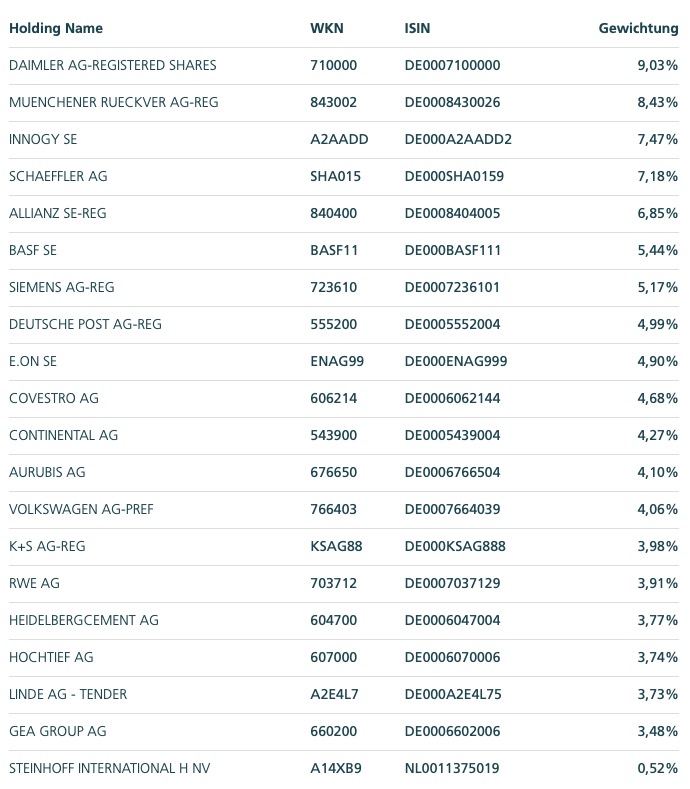Select the HEIDELBERGCEMENT AG holding
Image resolution: width=690 pixels, height=789 pixels.
[x=84, y=620]
